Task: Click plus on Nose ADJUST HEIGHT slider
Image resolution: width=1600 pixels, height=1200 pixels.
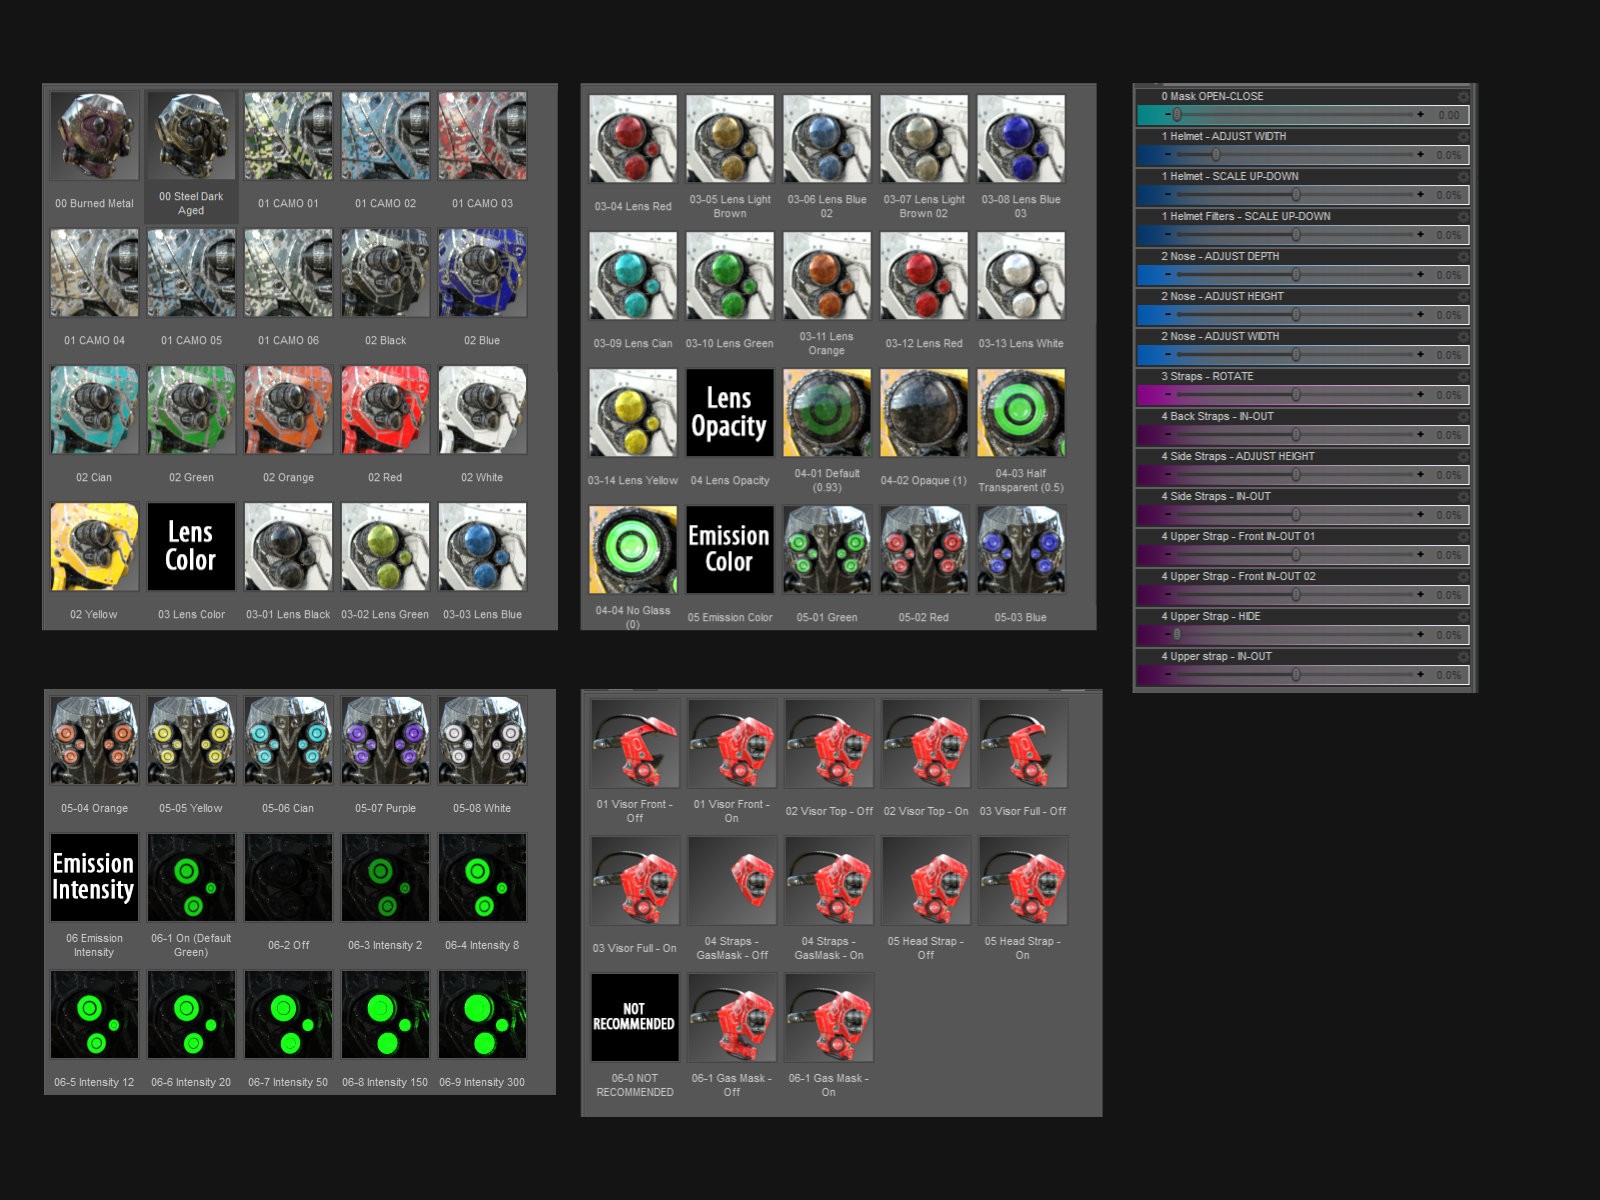Action: [x=1420, y=315]
